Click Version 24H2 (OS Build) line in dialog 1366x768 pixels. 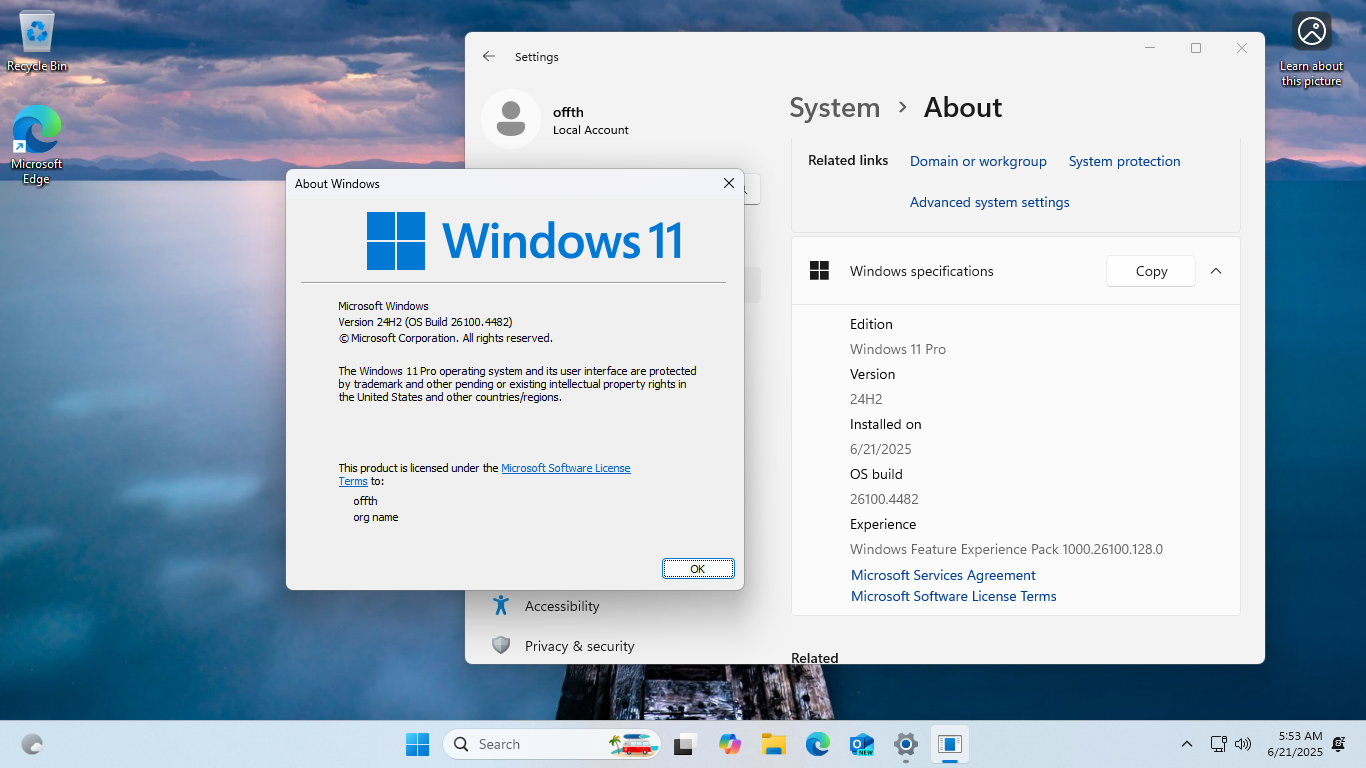click(425, 322)
